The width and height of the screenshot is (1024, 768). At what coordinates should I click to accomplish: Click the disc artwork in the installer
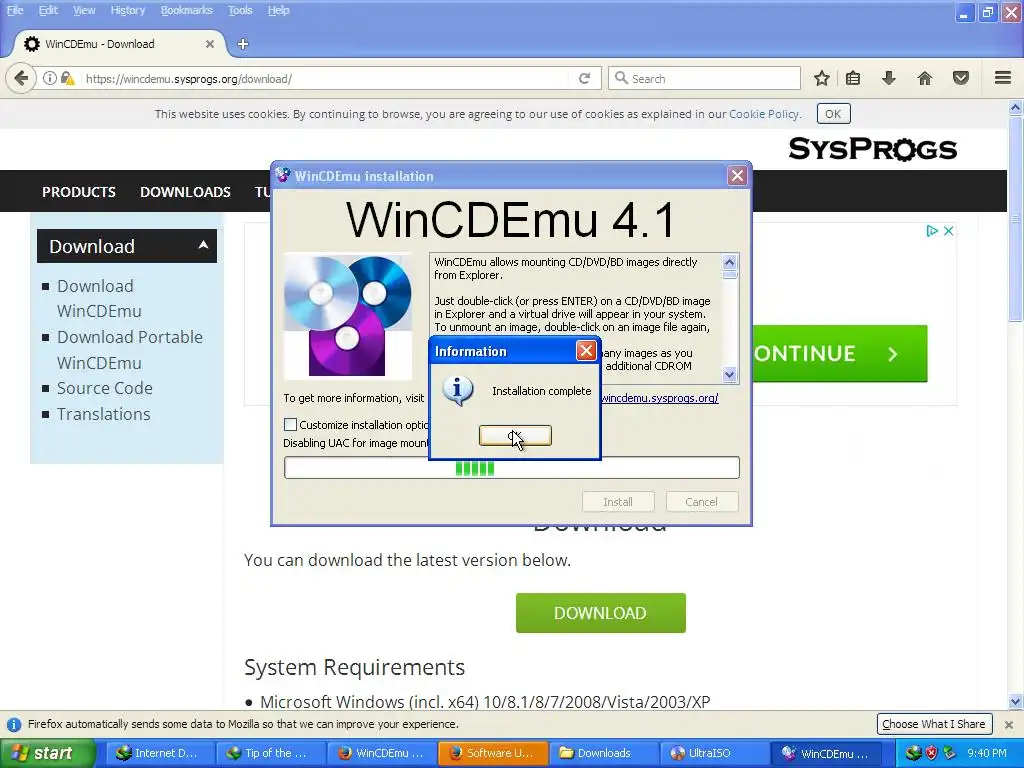[x=347, y=316]
